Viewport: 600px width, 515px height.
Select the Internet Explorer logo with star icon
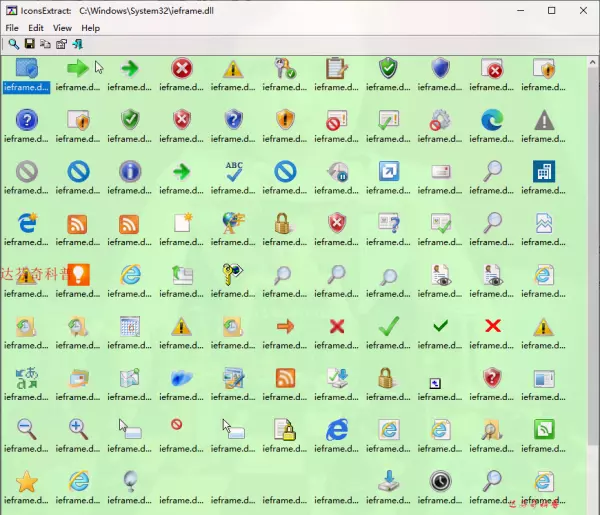(27, 222)
